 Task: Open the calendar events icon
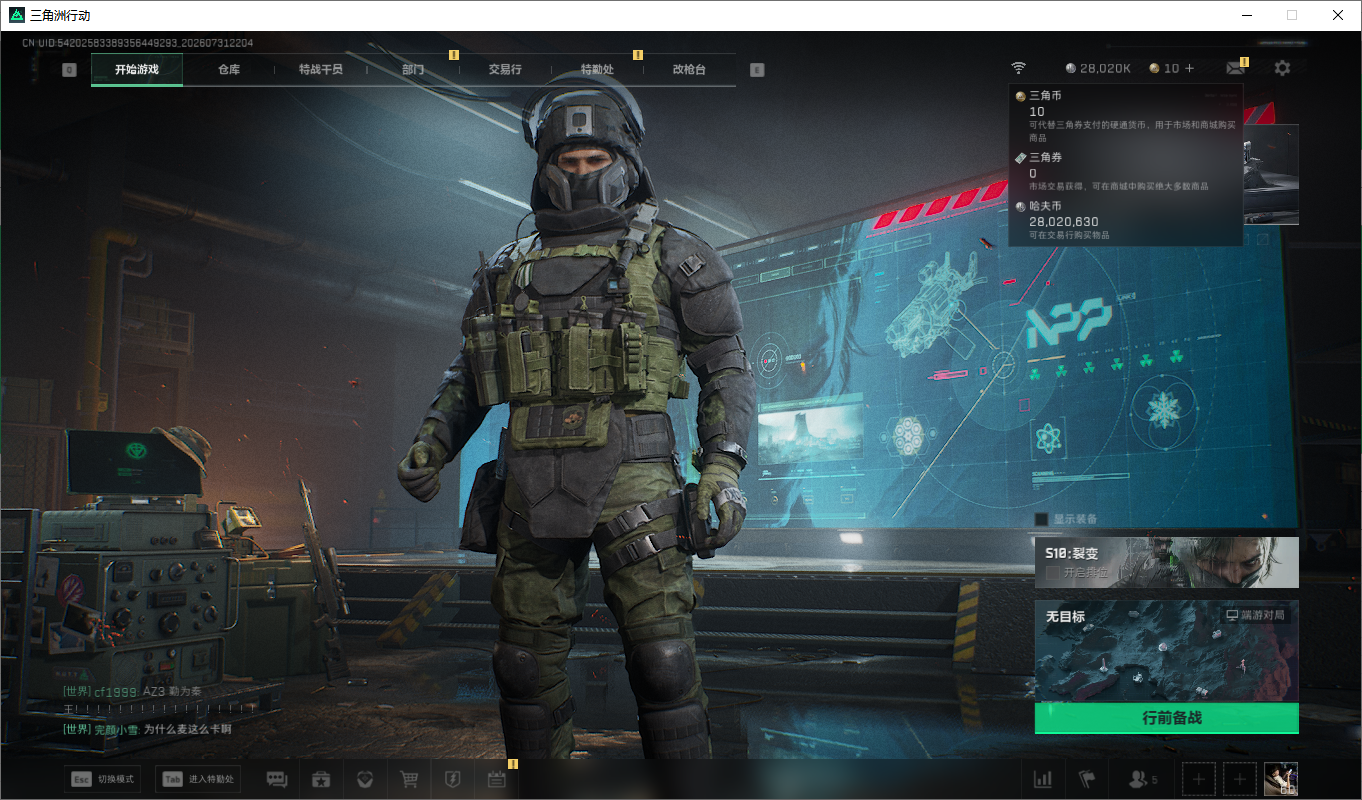(x=497, y=779)
